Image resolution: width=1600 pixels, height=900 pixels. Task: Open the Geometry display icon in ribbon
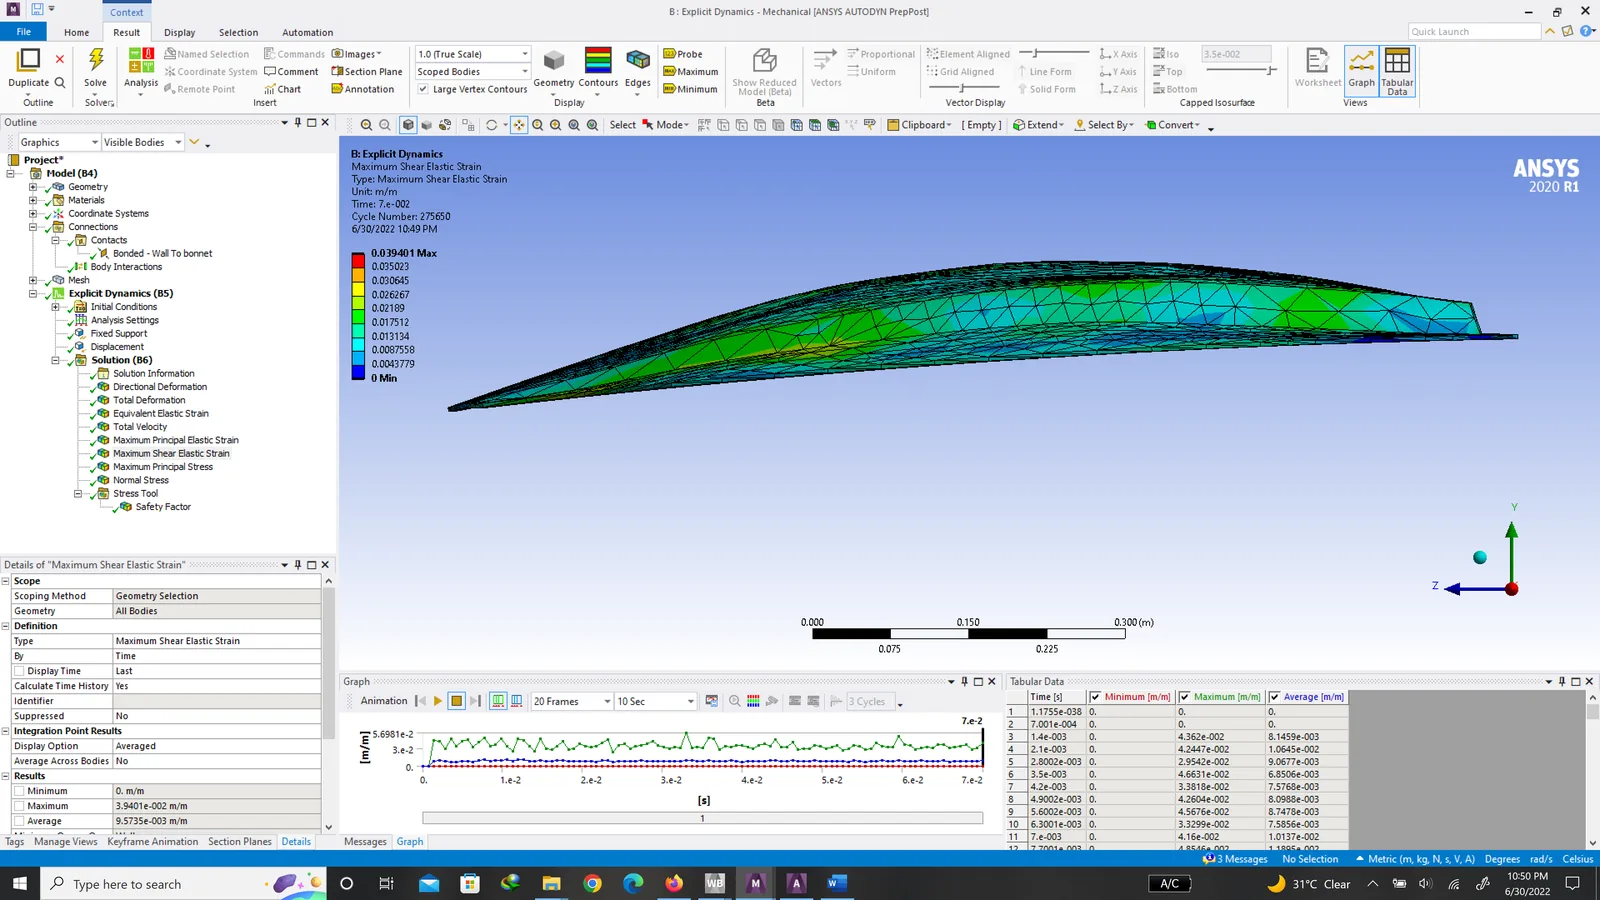[554, 60]
